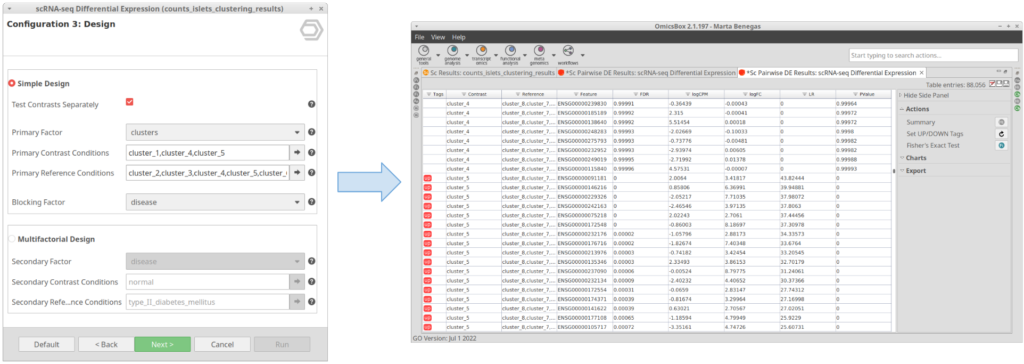Screen dimensions: 1024x364
Task: Click the Contrast column header
Action: (x=473, y=94)
